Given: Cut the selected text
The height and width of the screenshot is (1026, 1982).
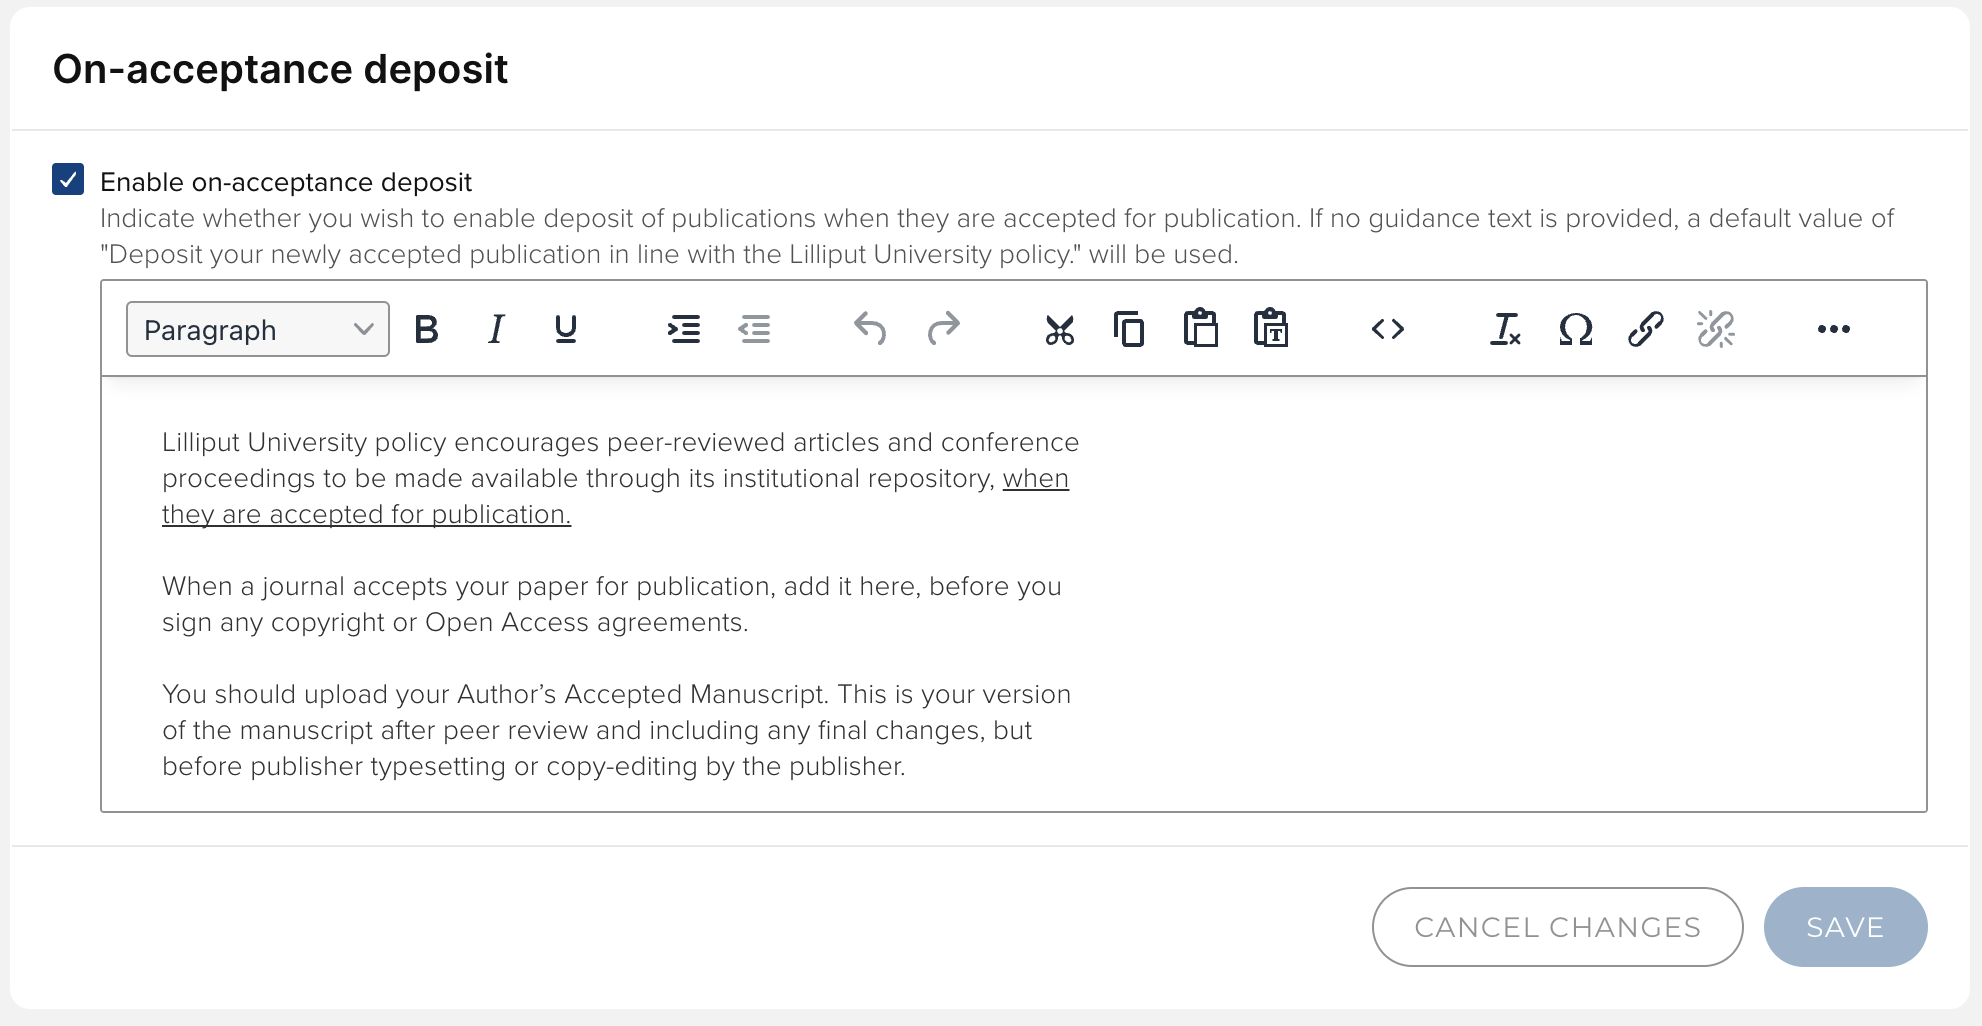Looking at the screenshot, I should (x=1059, y=329).
